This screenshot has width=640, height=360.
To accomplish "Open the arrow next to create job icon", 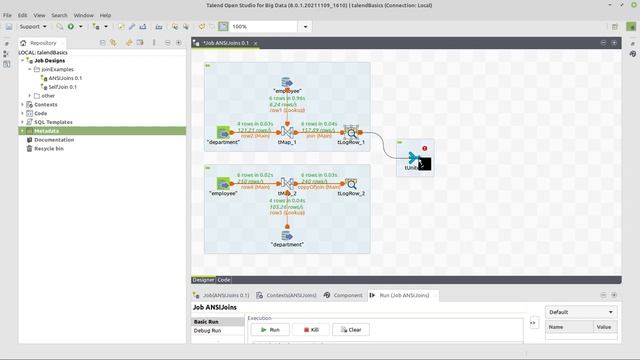I will 106,27.
